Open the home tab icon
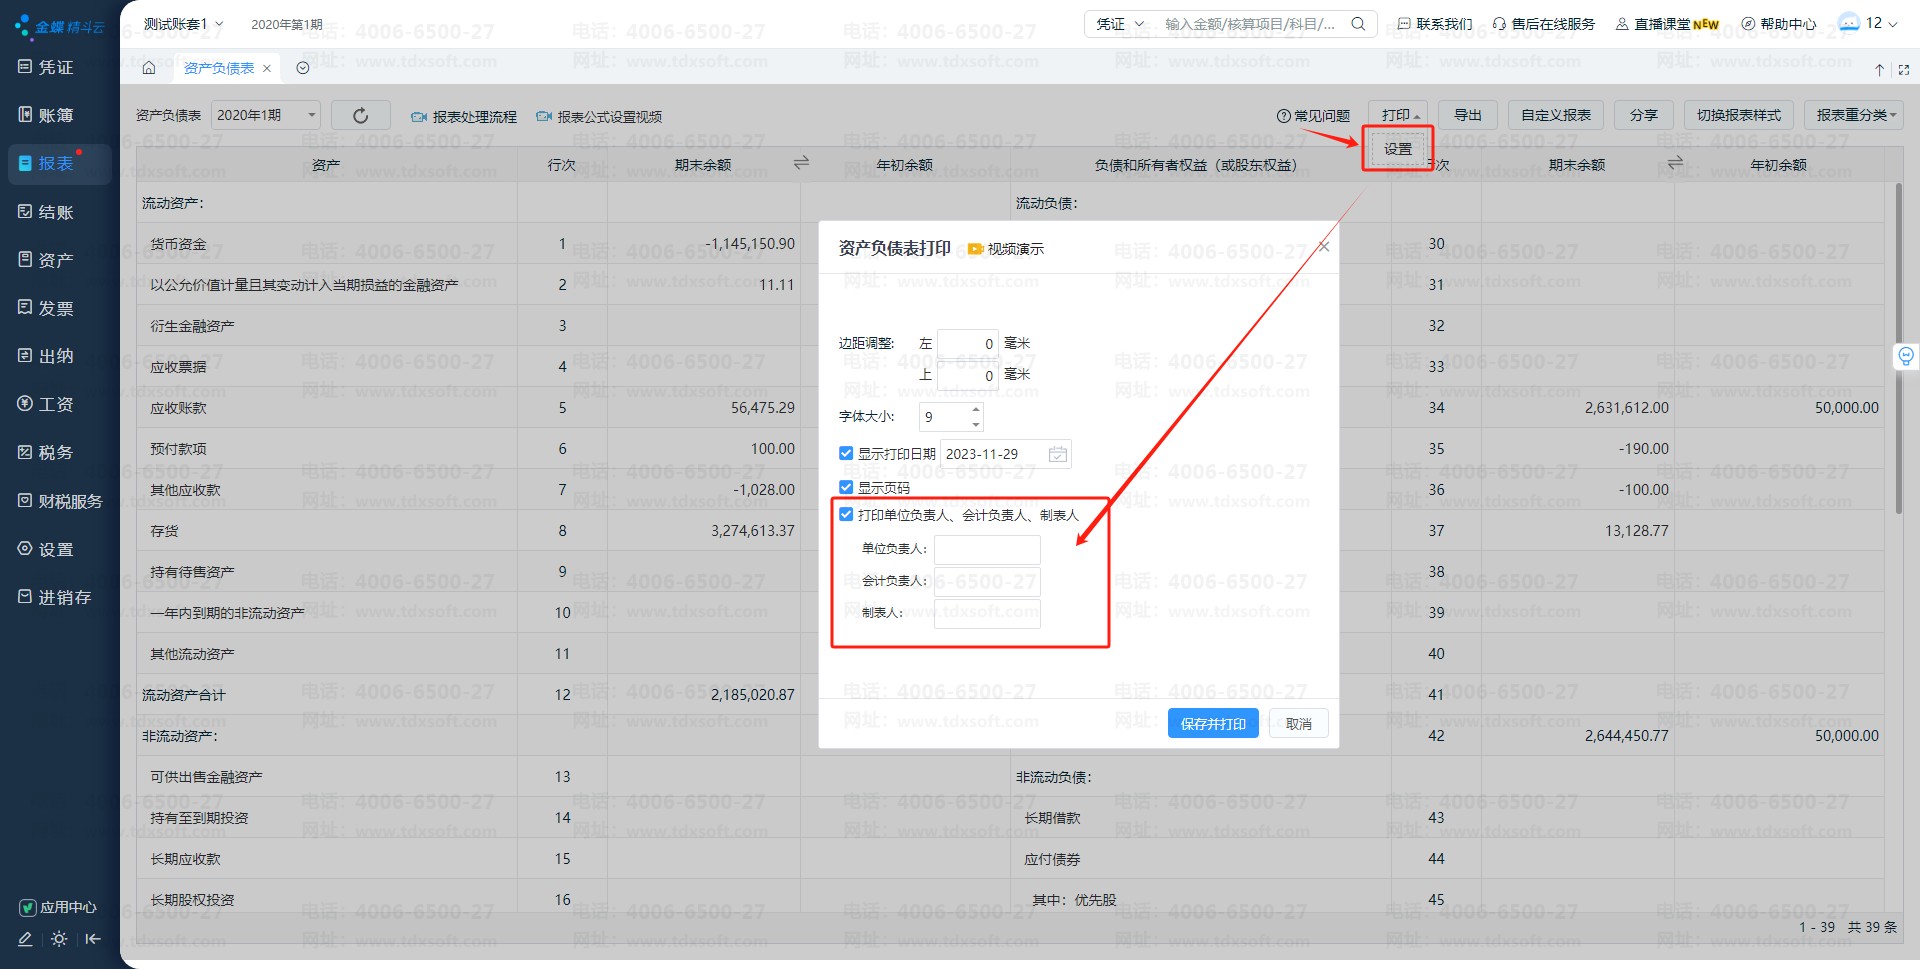The height and width of the screenshot is (969, 1920). coord(149,68)
